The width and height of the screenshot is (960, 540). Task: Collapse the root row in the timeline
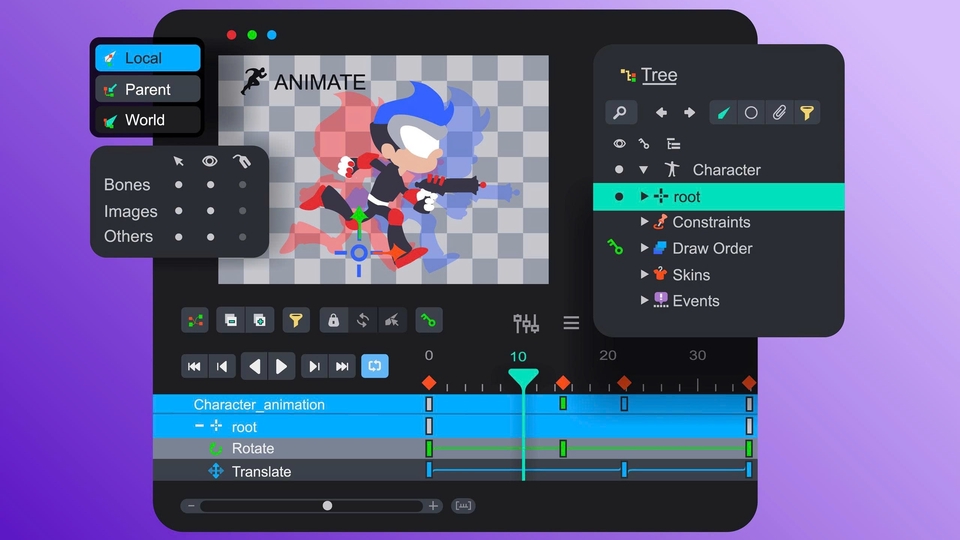pyautogui.click(x=199, y=427)
